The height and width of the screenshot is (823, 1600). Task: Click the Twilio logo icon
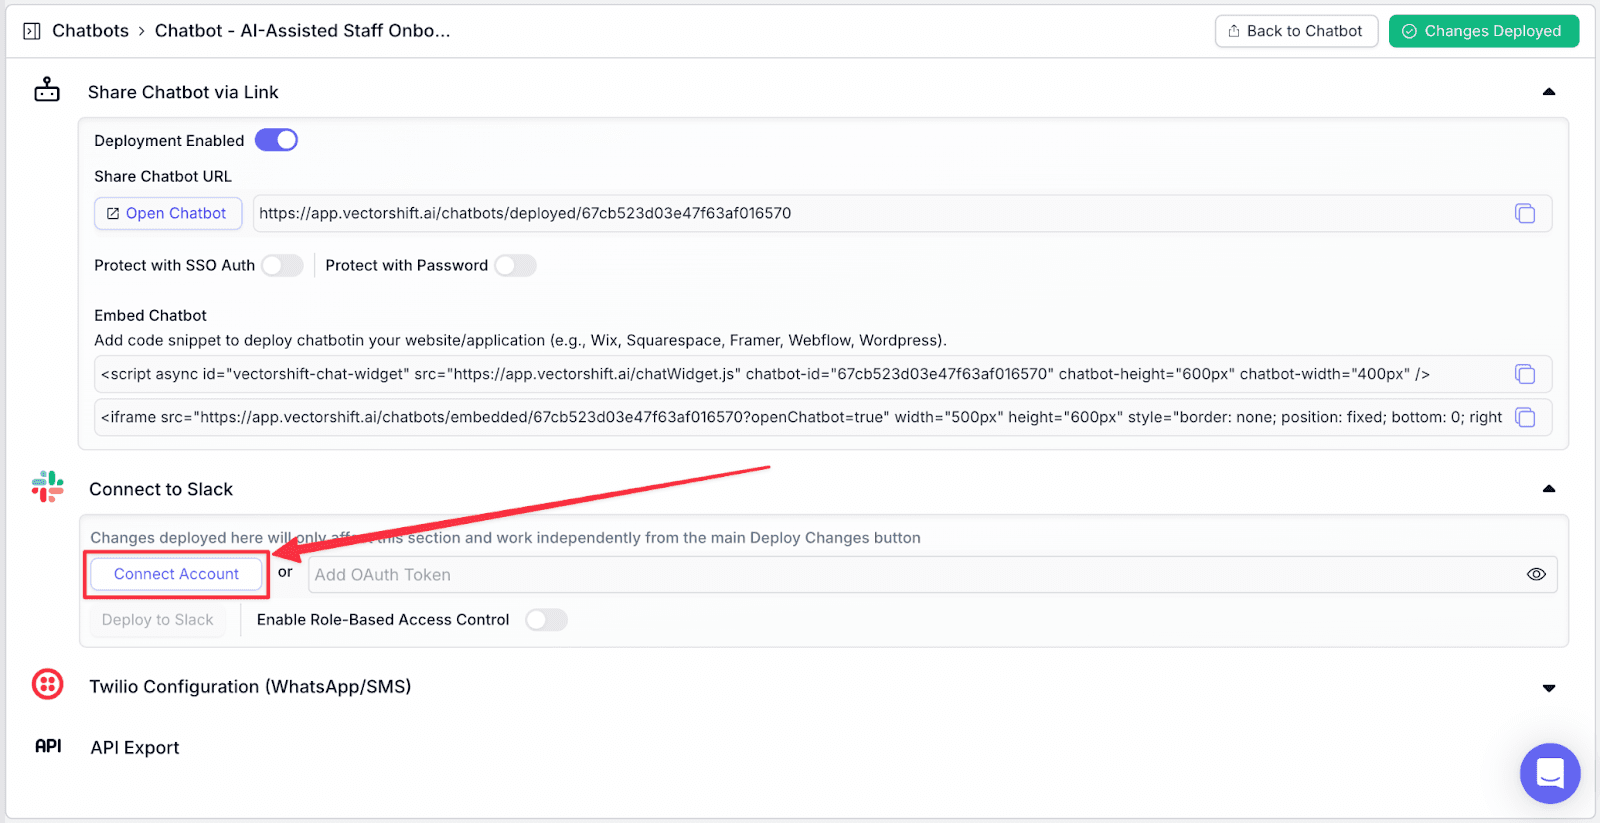pyautogui.click(x=47, y=685)
